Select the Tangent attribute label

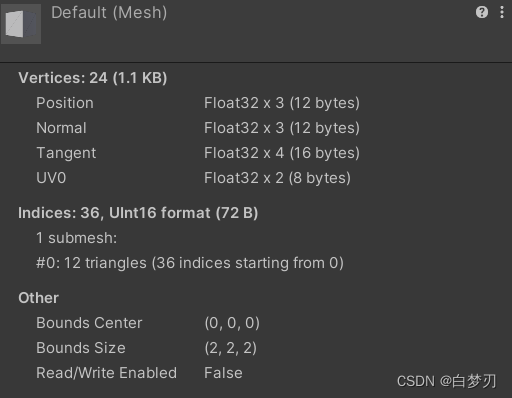point(66,153)
